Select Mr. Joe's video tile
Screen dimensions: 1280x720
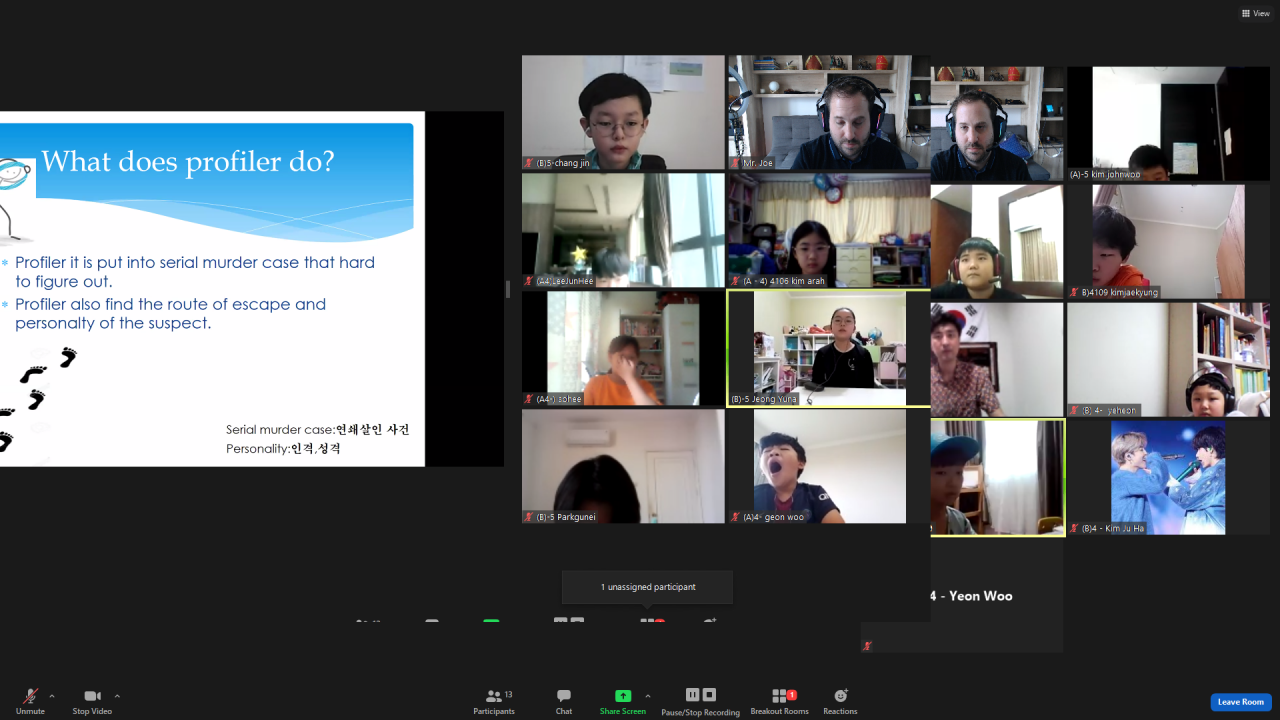(829, 112)
